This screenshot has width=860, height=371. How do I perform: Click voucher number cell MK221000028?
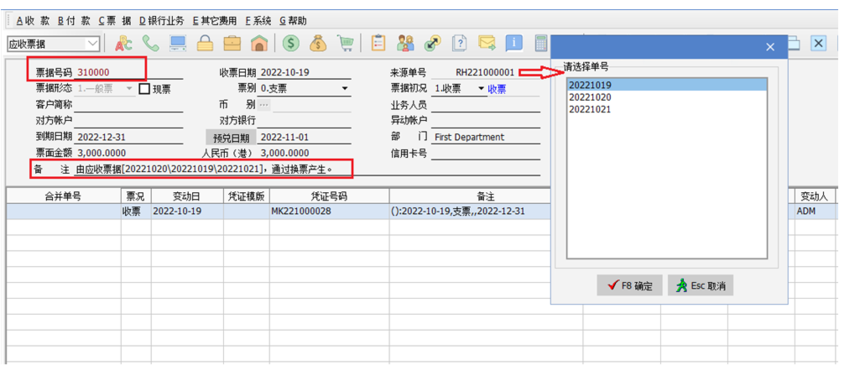click(329, 211)
